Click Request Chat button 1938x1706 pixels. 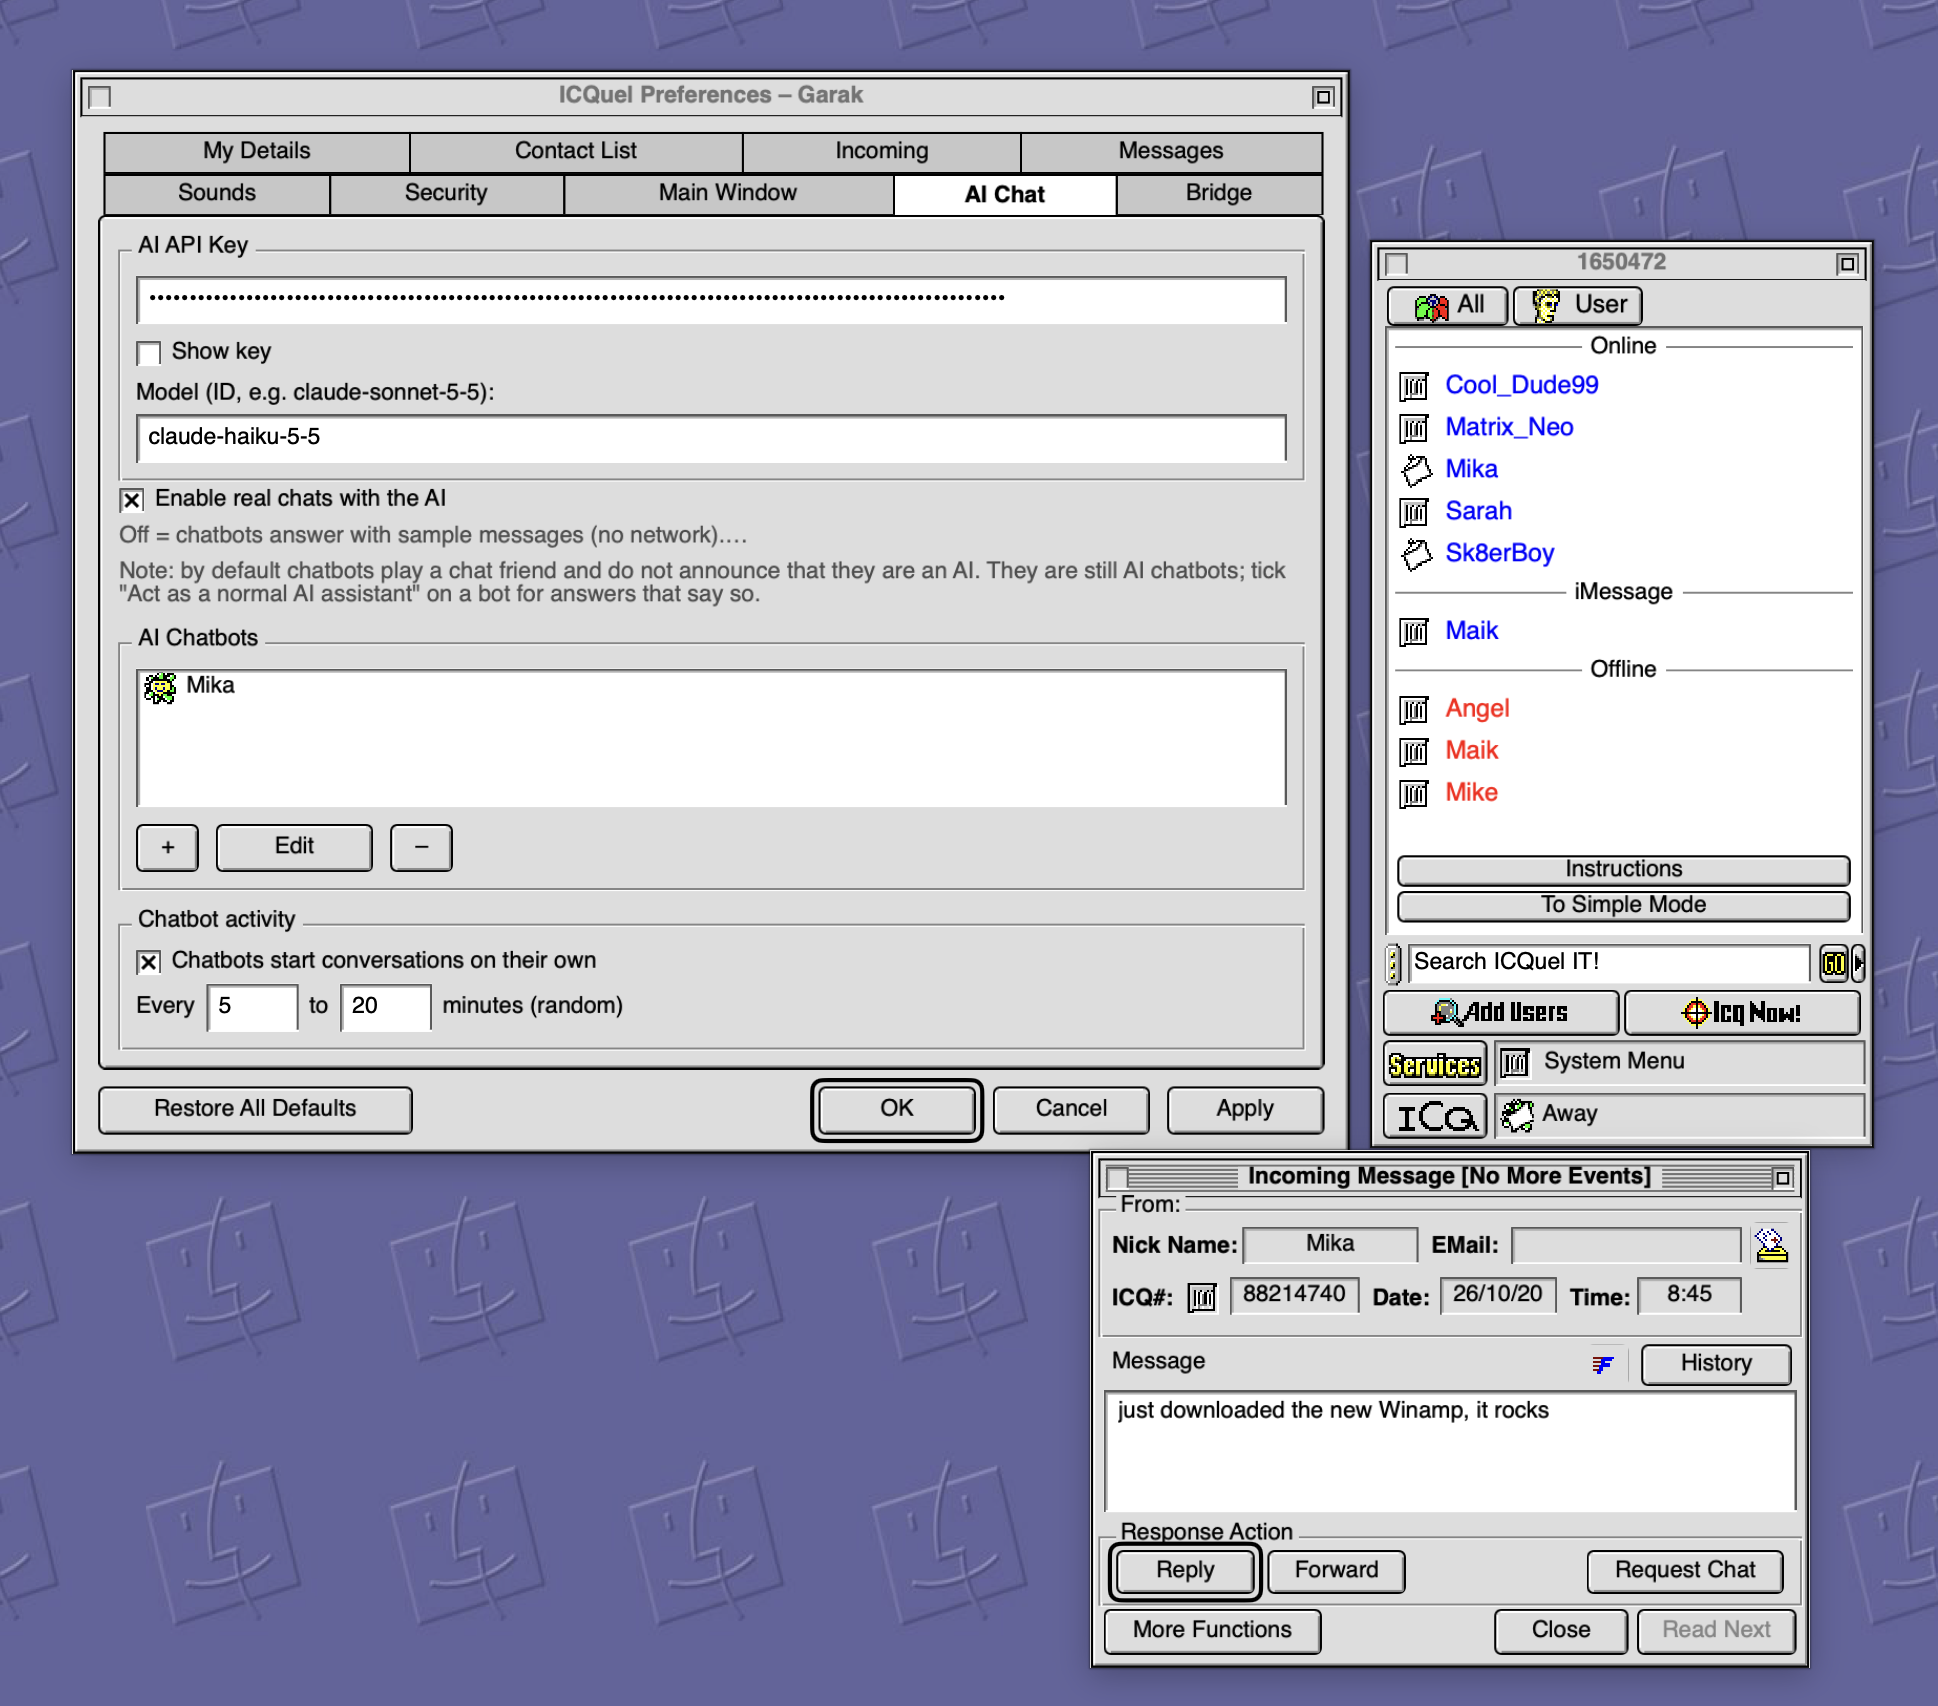(1685, 1571)
